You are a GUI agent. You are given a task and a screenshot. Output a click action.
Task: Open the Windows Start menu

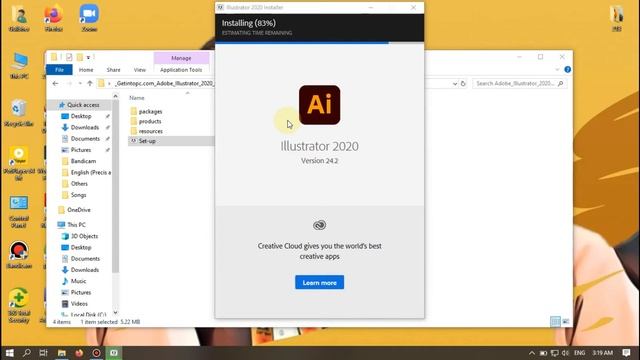coord(9,353)
